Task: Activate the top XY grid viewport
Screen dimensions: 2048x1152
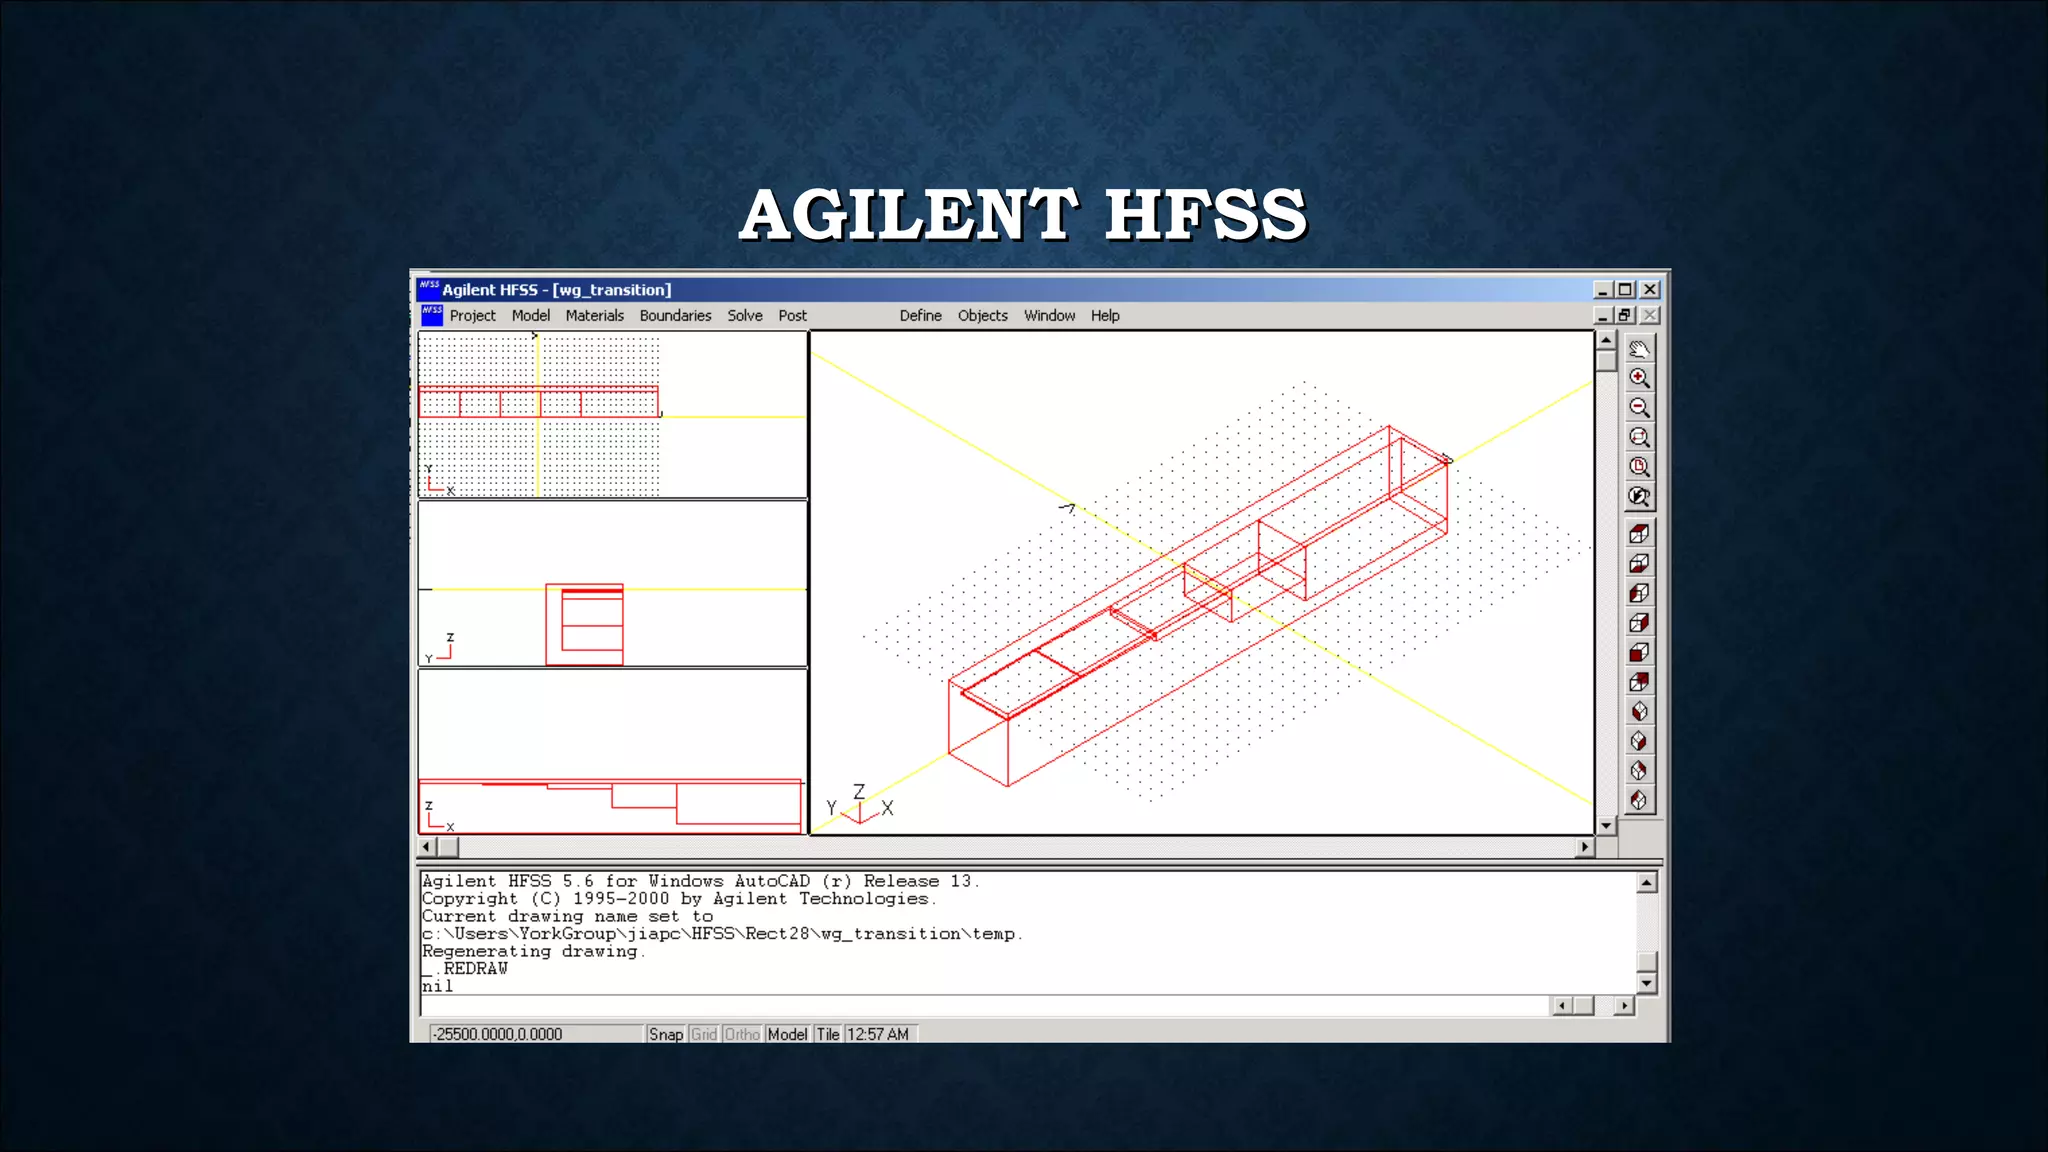Action: [x=613, y=415]
